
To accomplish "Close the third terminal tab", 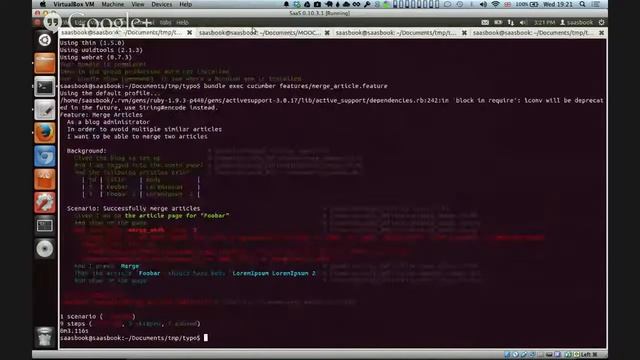I will tap(464, 33).
